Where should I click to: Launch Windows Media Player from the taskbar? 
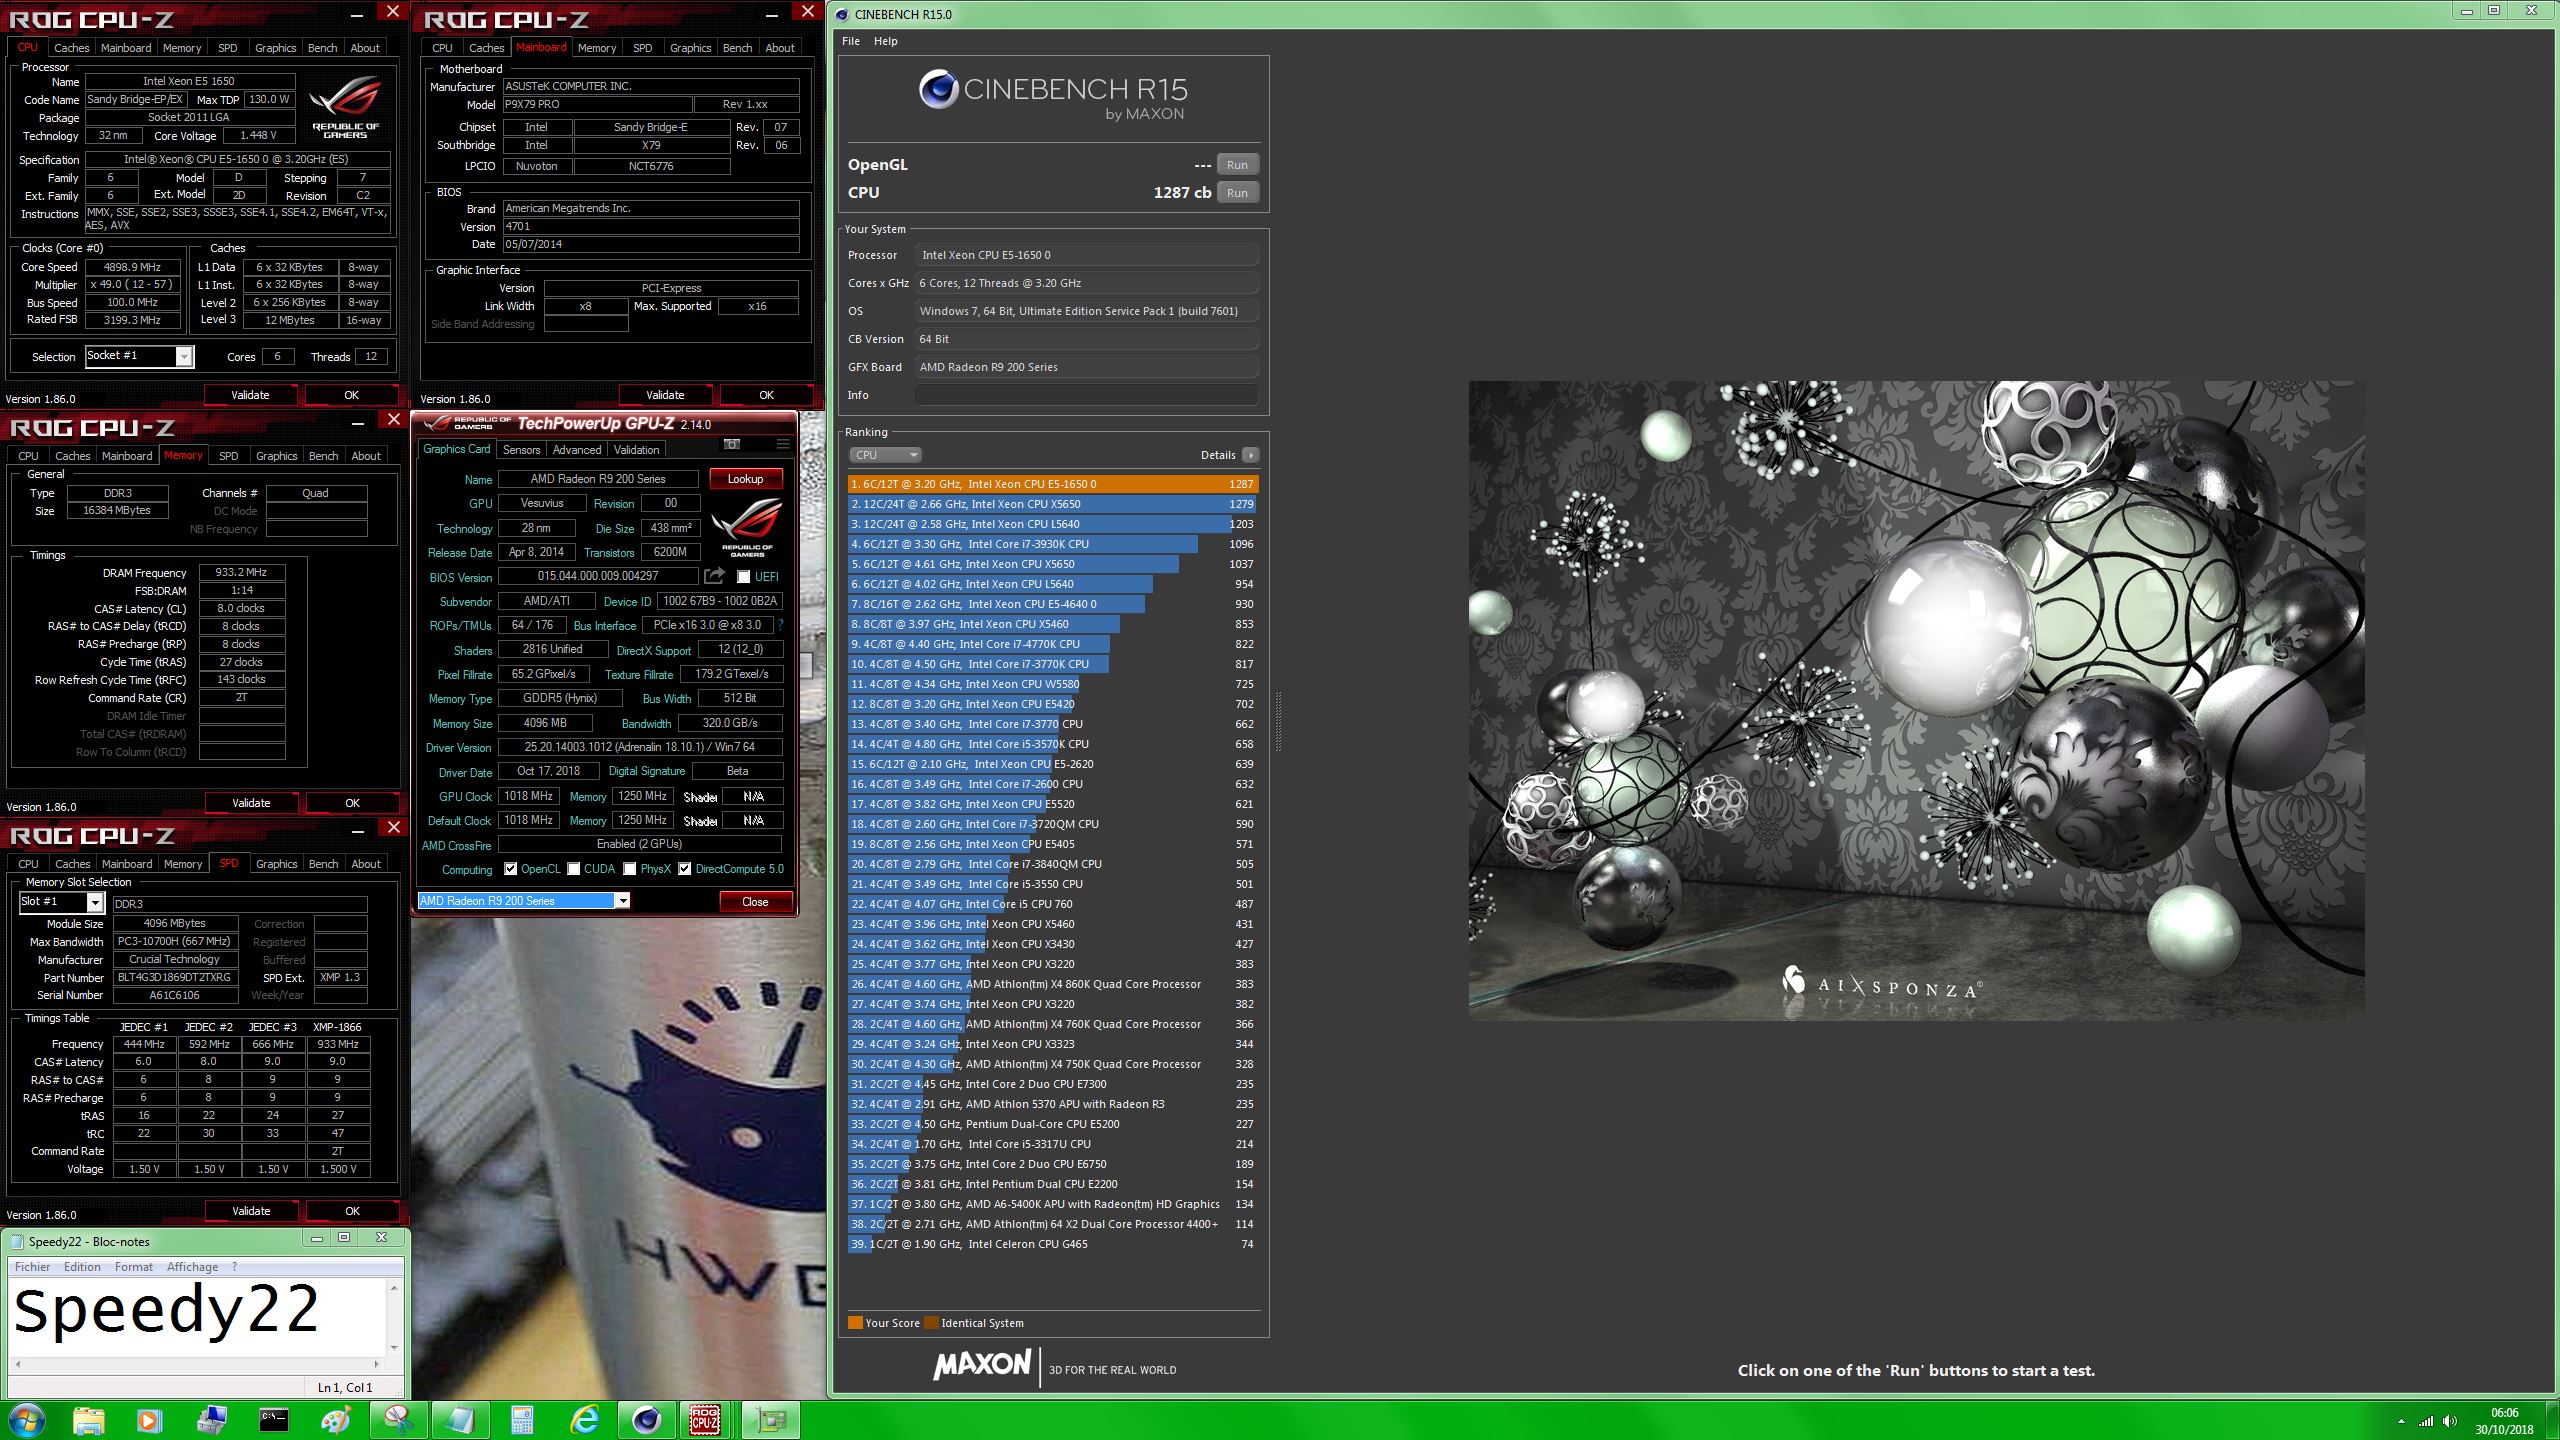coord(148,1420)
